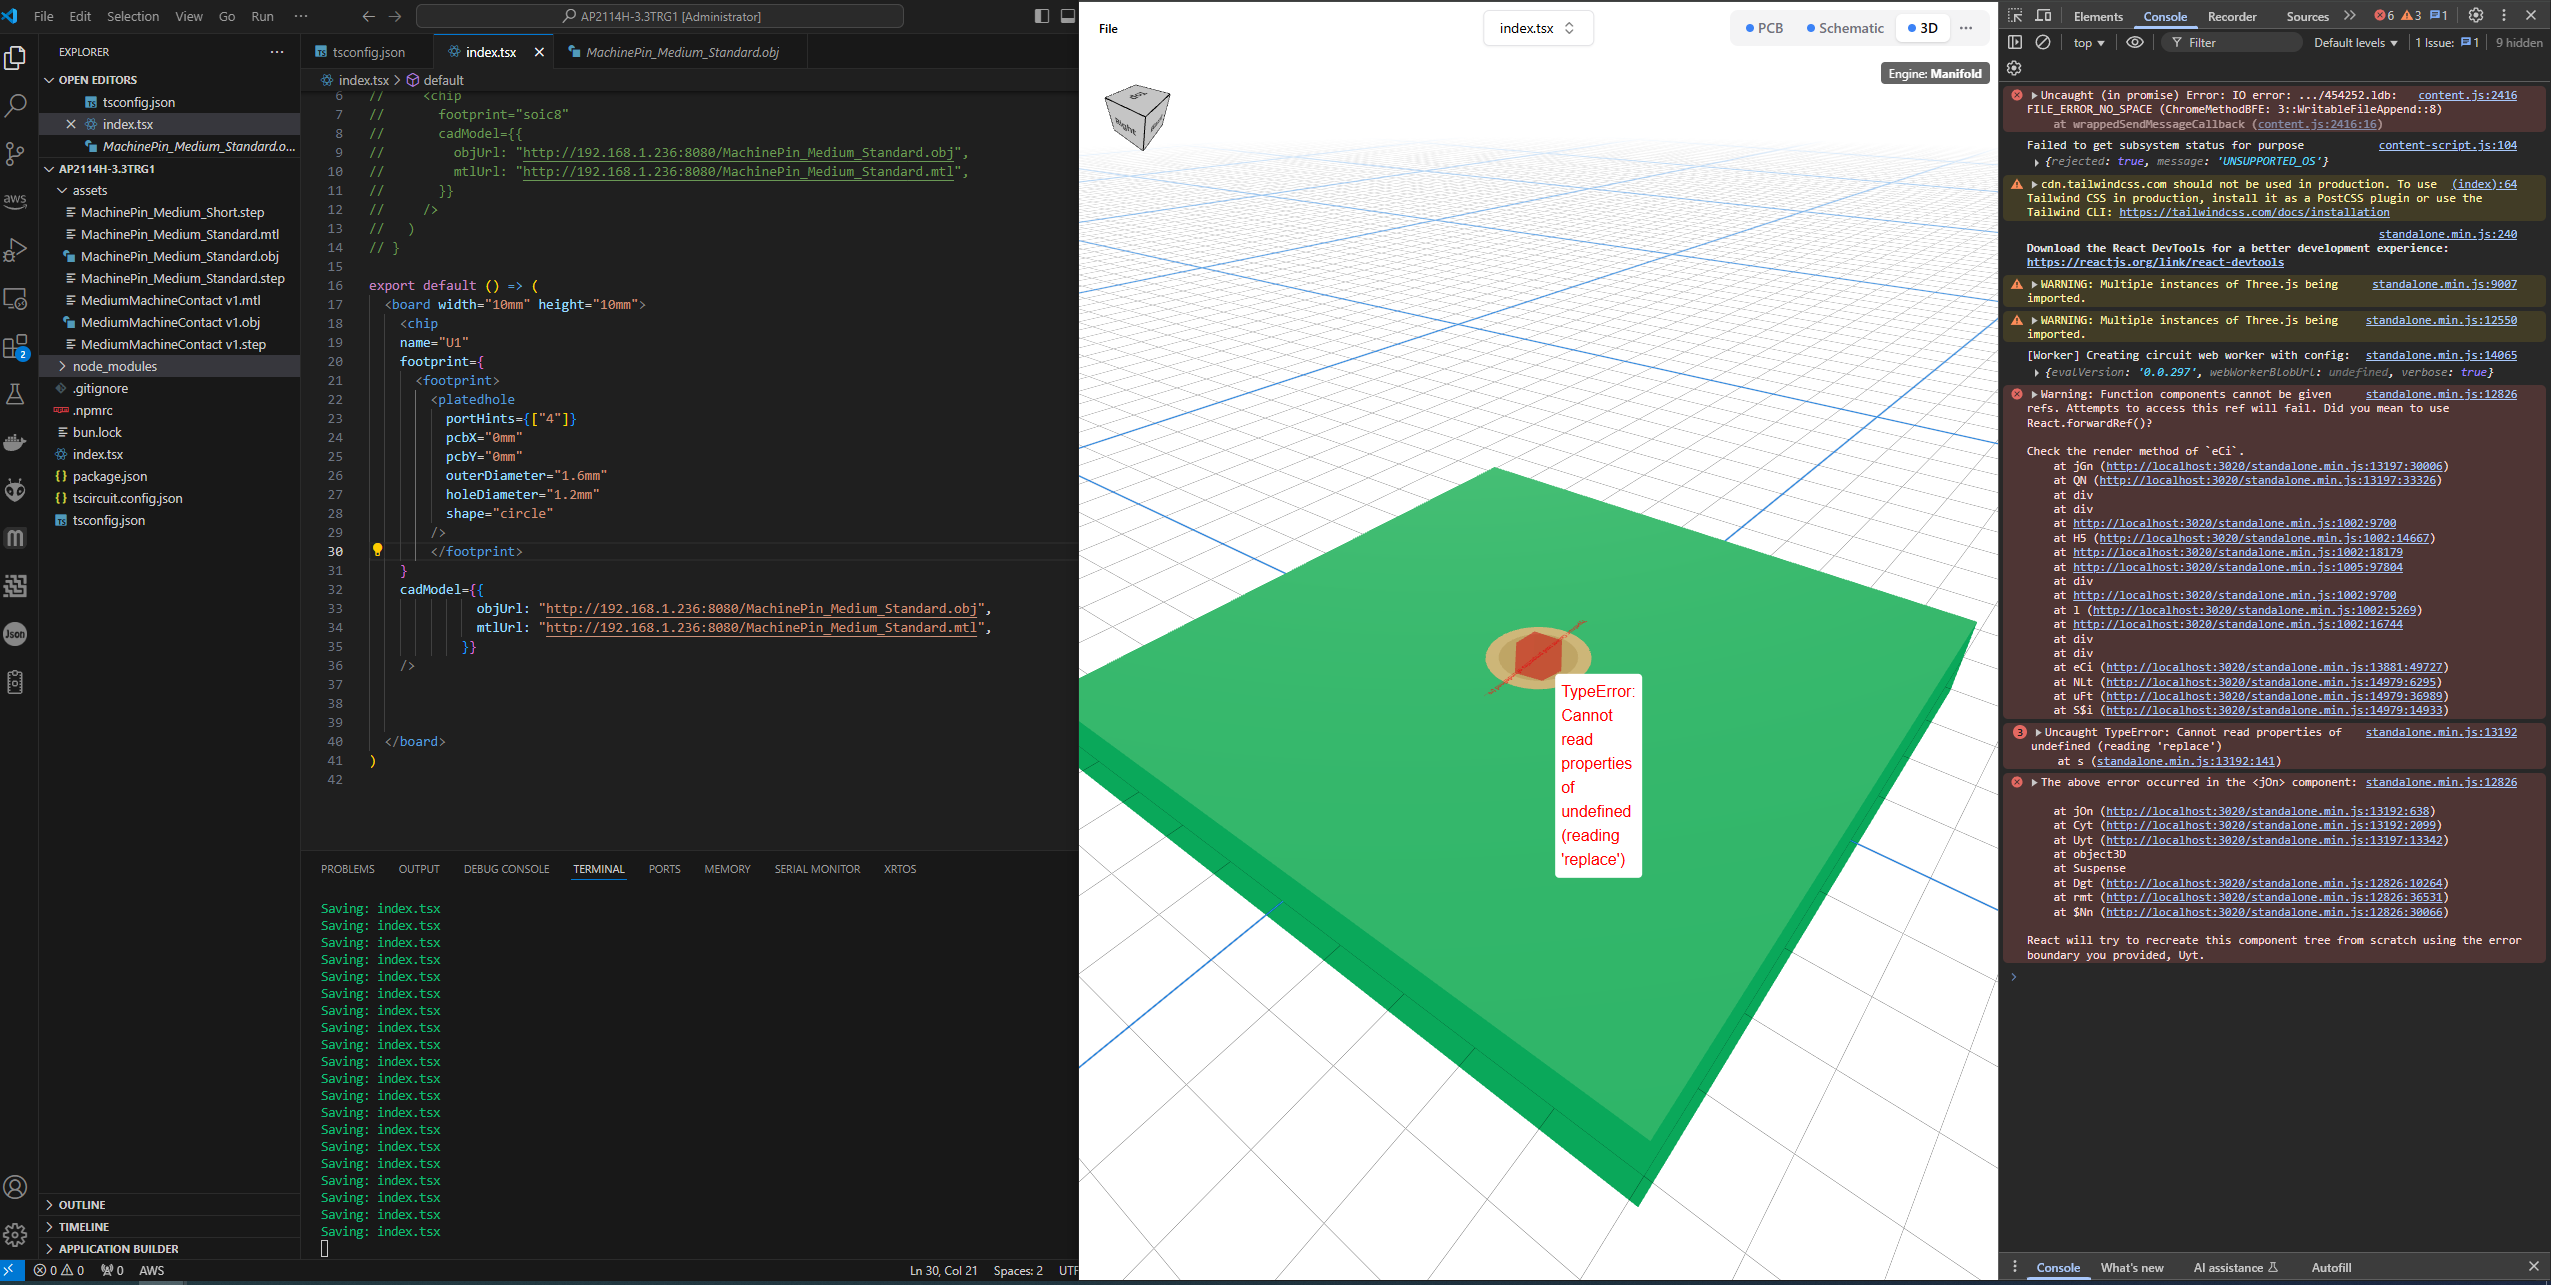This screenshot has height=1285, width=2551.
Task: Rotate view using the orientation cube
Action: tap(1137, 117)
